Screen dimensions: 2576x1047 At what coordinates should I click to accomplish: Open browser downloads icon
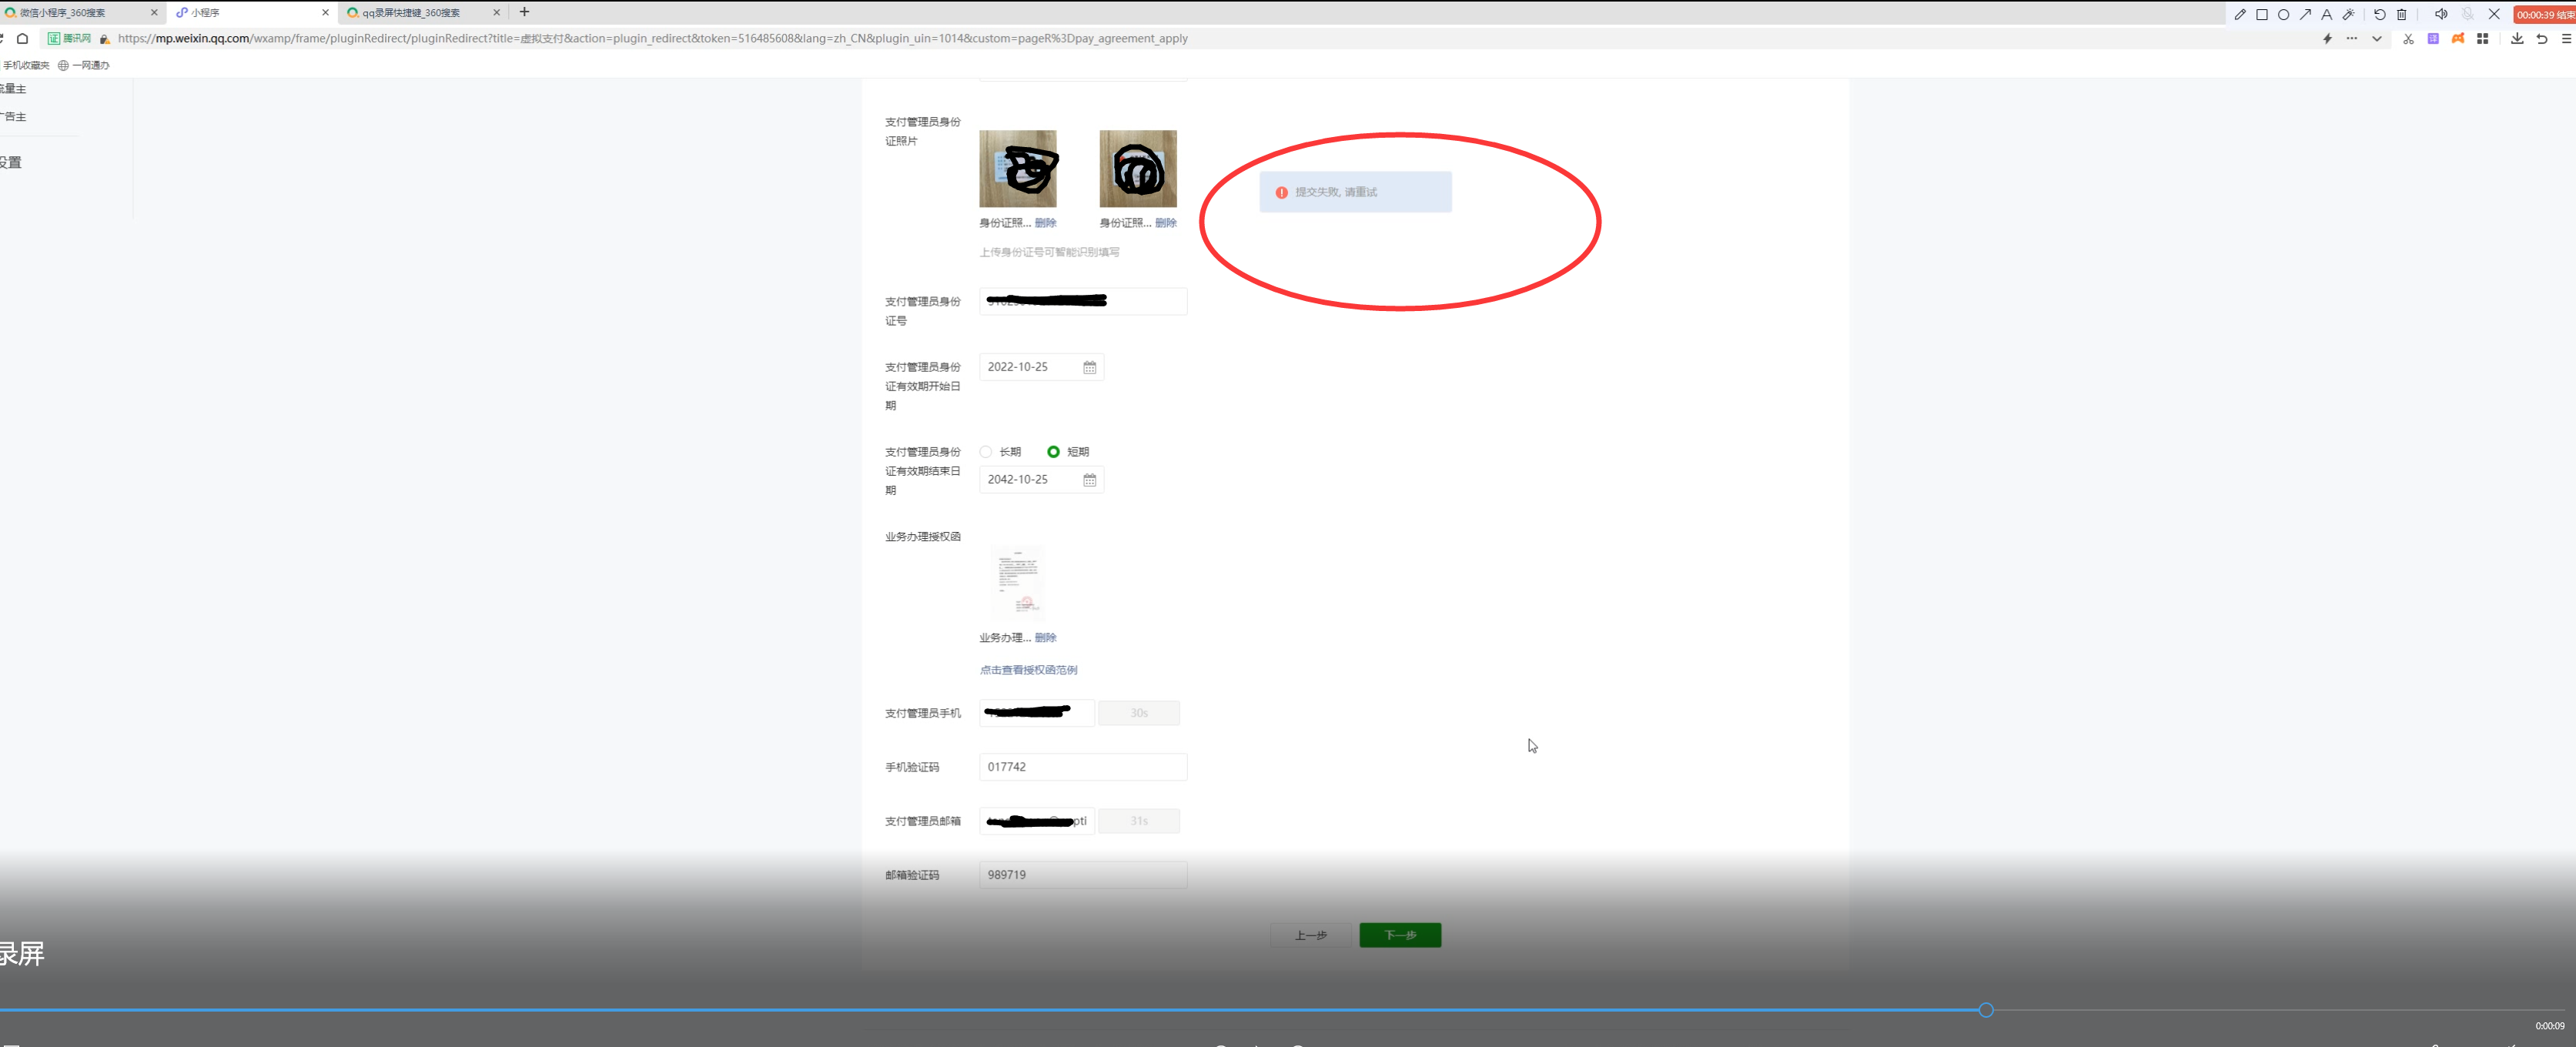click(2517, 38)
